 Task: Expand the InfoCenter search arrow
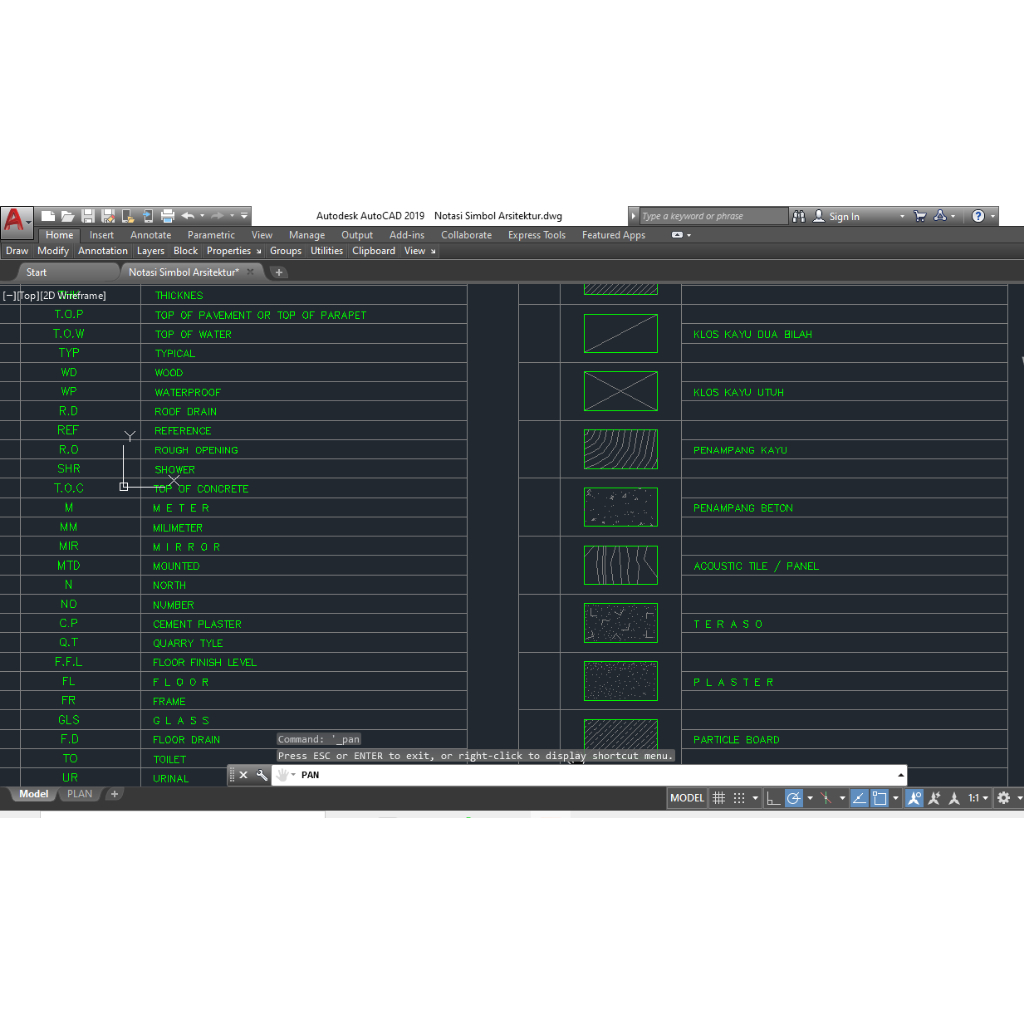[x=633, y=216]
